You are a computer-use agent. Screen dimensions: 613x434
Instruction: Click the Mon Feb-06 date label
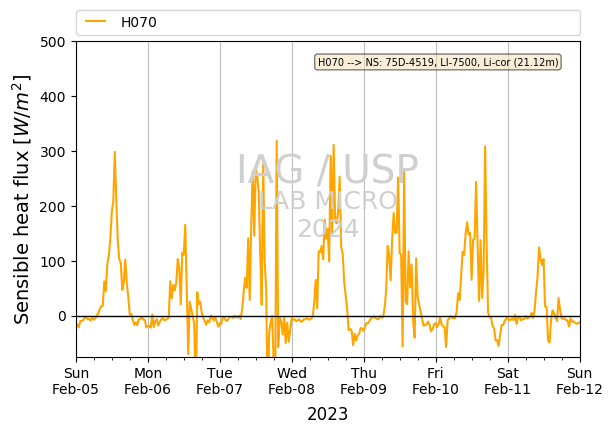(148, 381)
